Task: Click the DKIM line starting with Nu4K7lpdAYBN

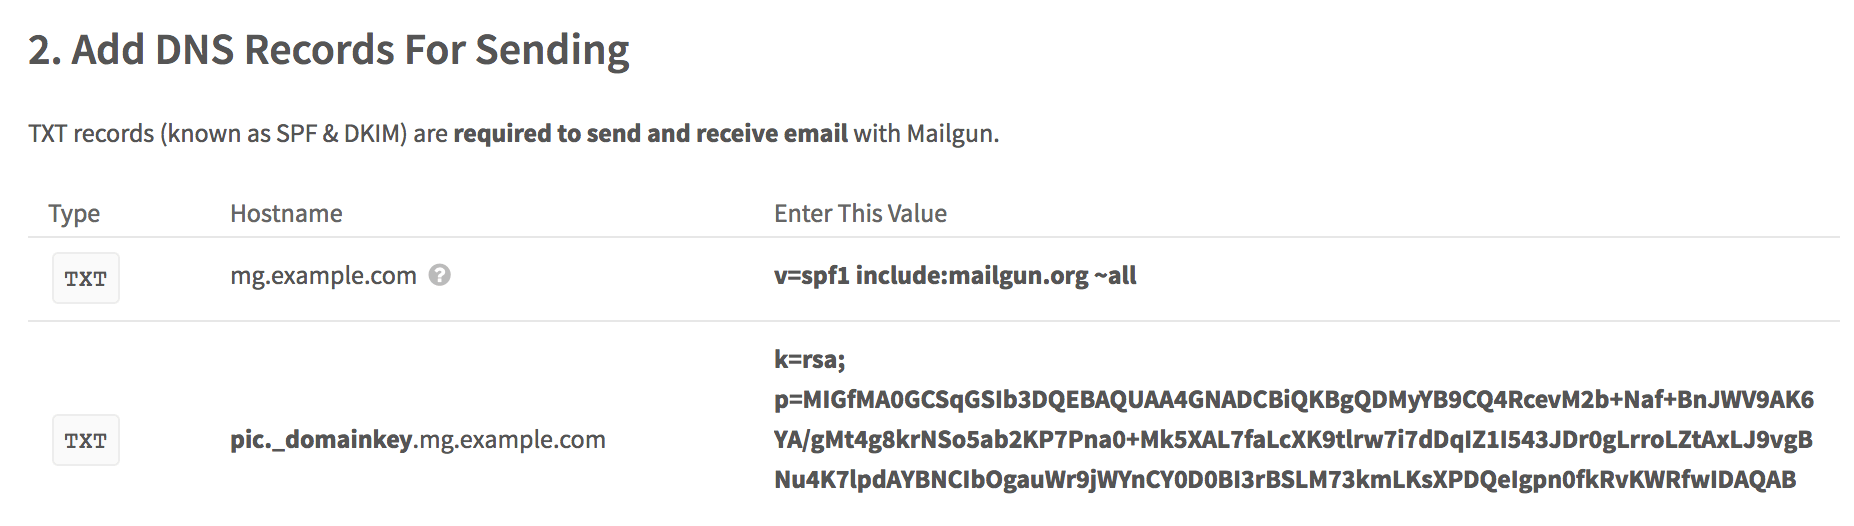Action: [x=1284, y=480]
